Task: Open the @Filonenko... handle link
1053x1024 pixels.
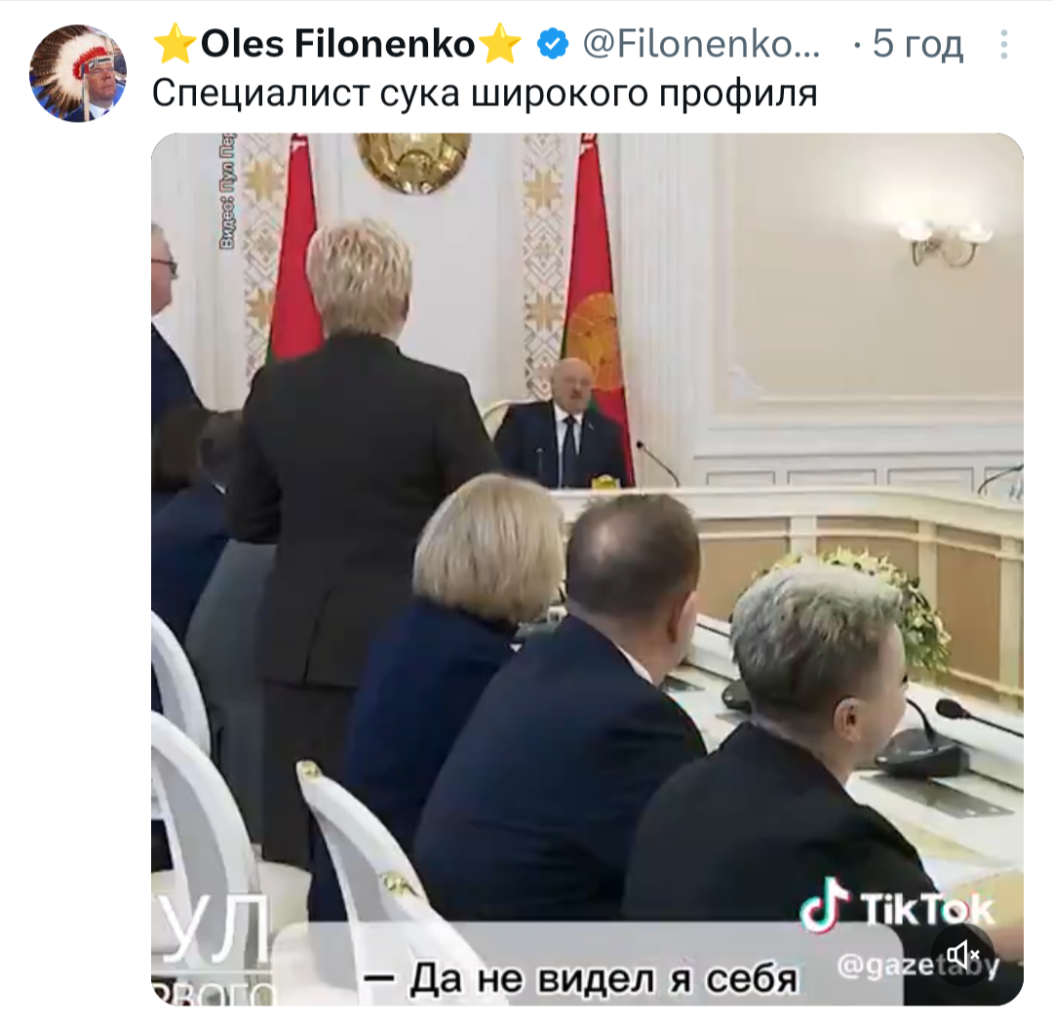Action: click(701, 44)
